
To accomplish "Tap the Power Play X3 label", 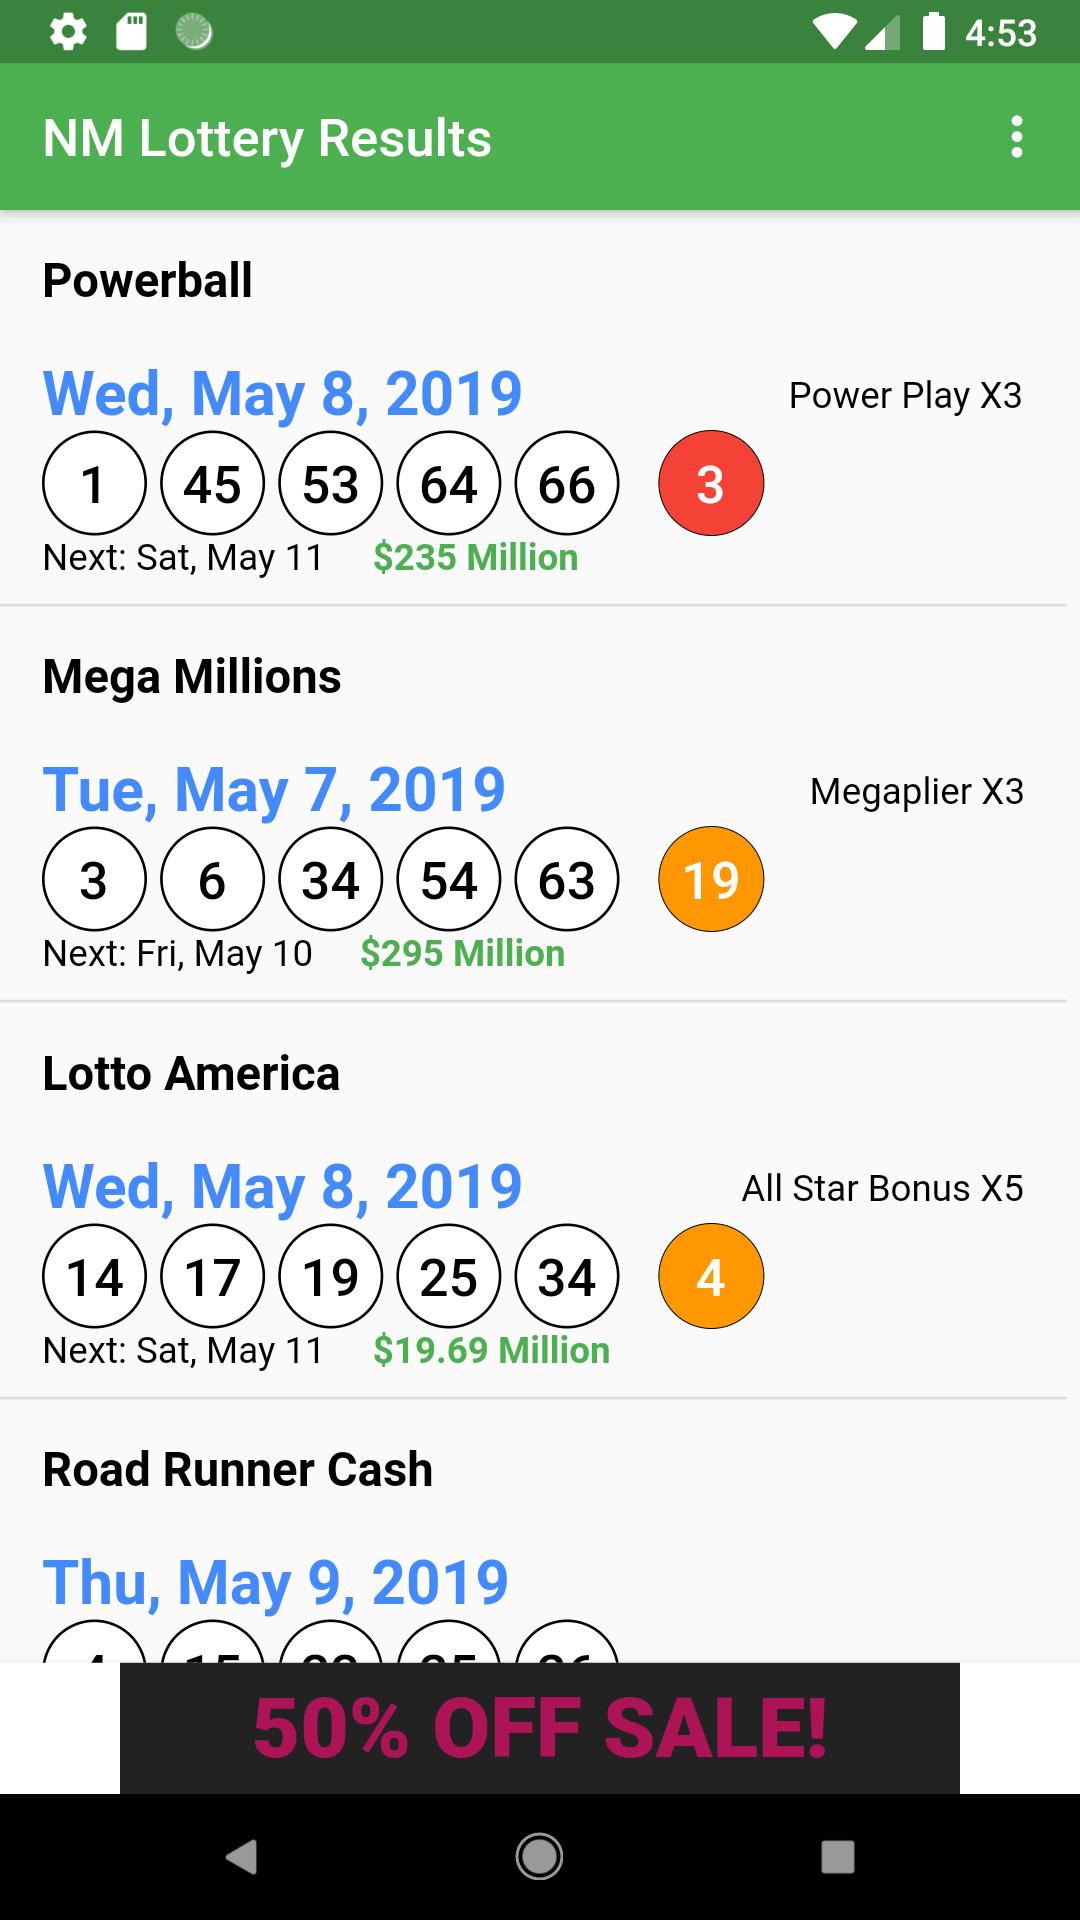I will [x=906, y=396].
